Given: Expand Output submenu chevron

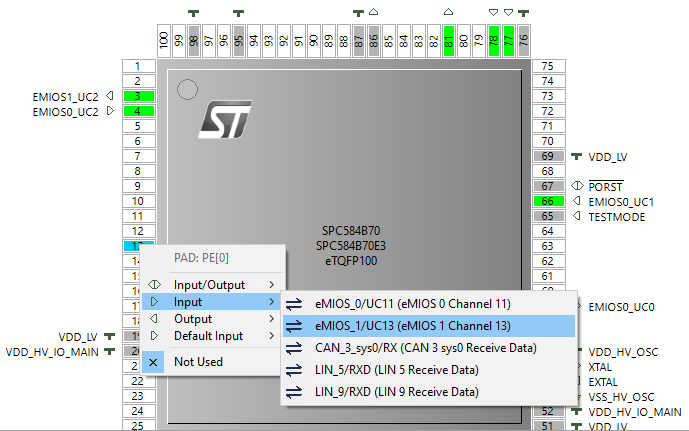Looking at the screenshot, I should point(272,319).
